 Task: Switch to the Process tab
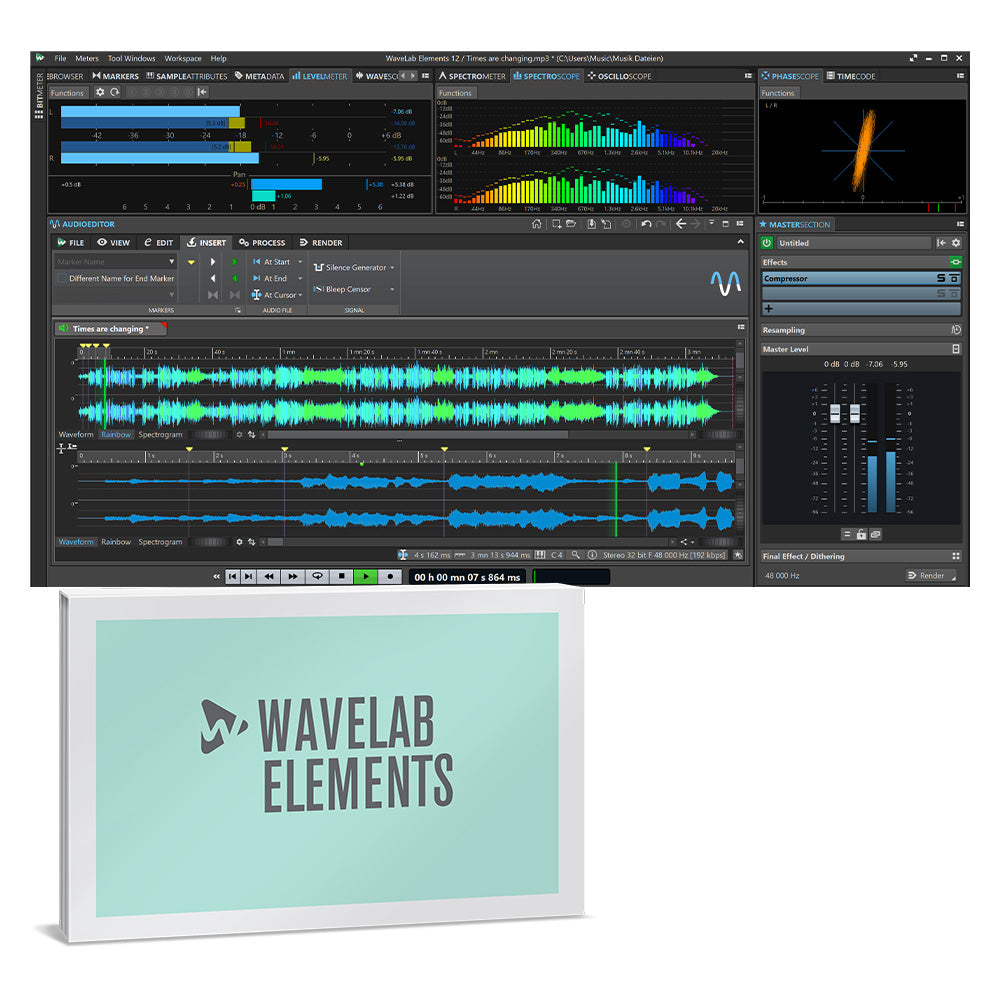coord(263,243)
